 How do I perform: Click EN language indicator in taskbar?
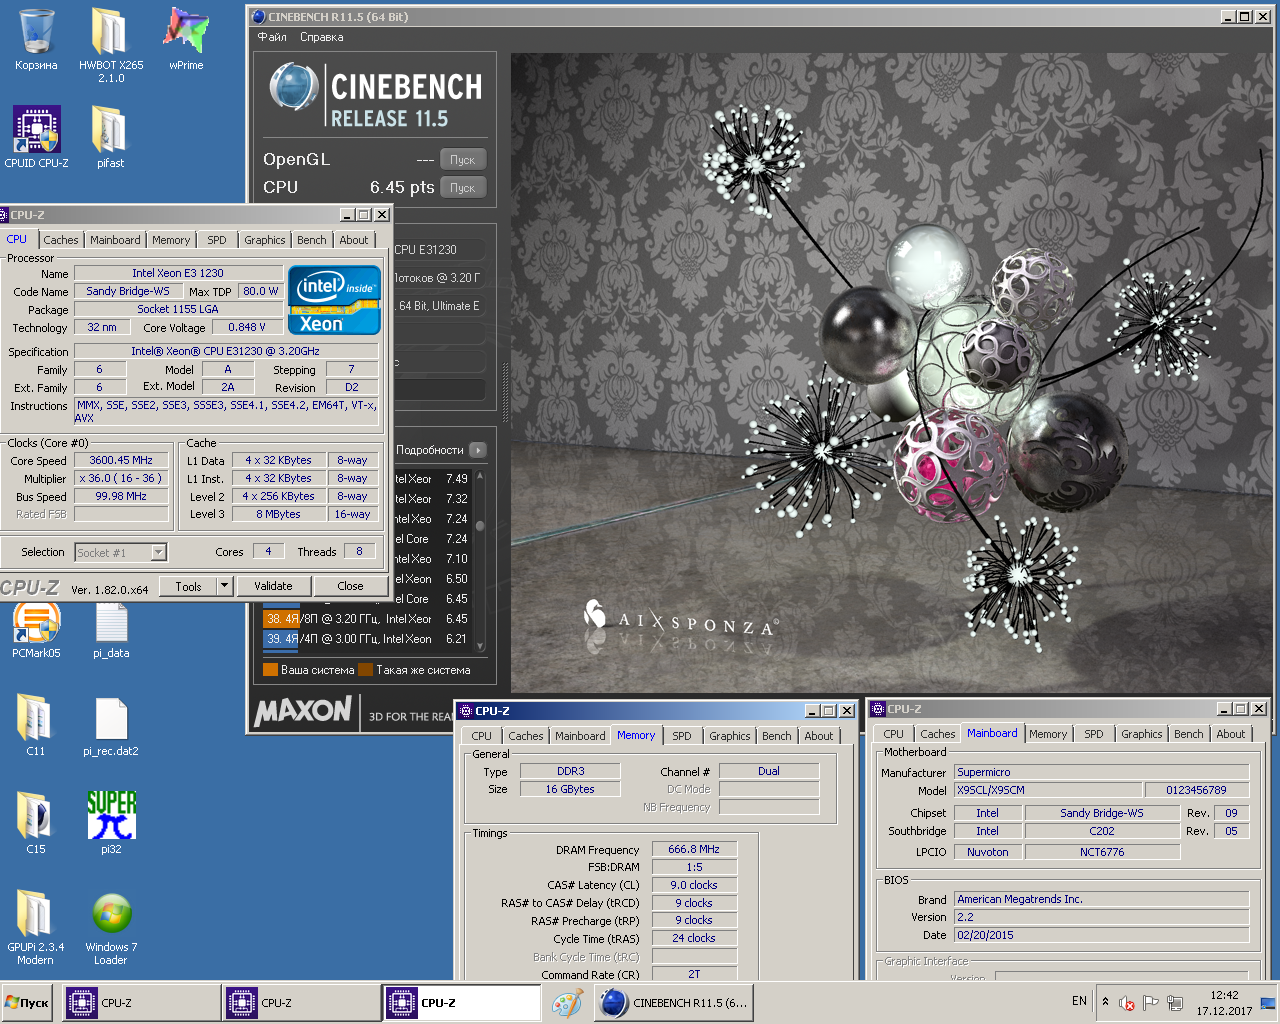pos(1079,1001)
